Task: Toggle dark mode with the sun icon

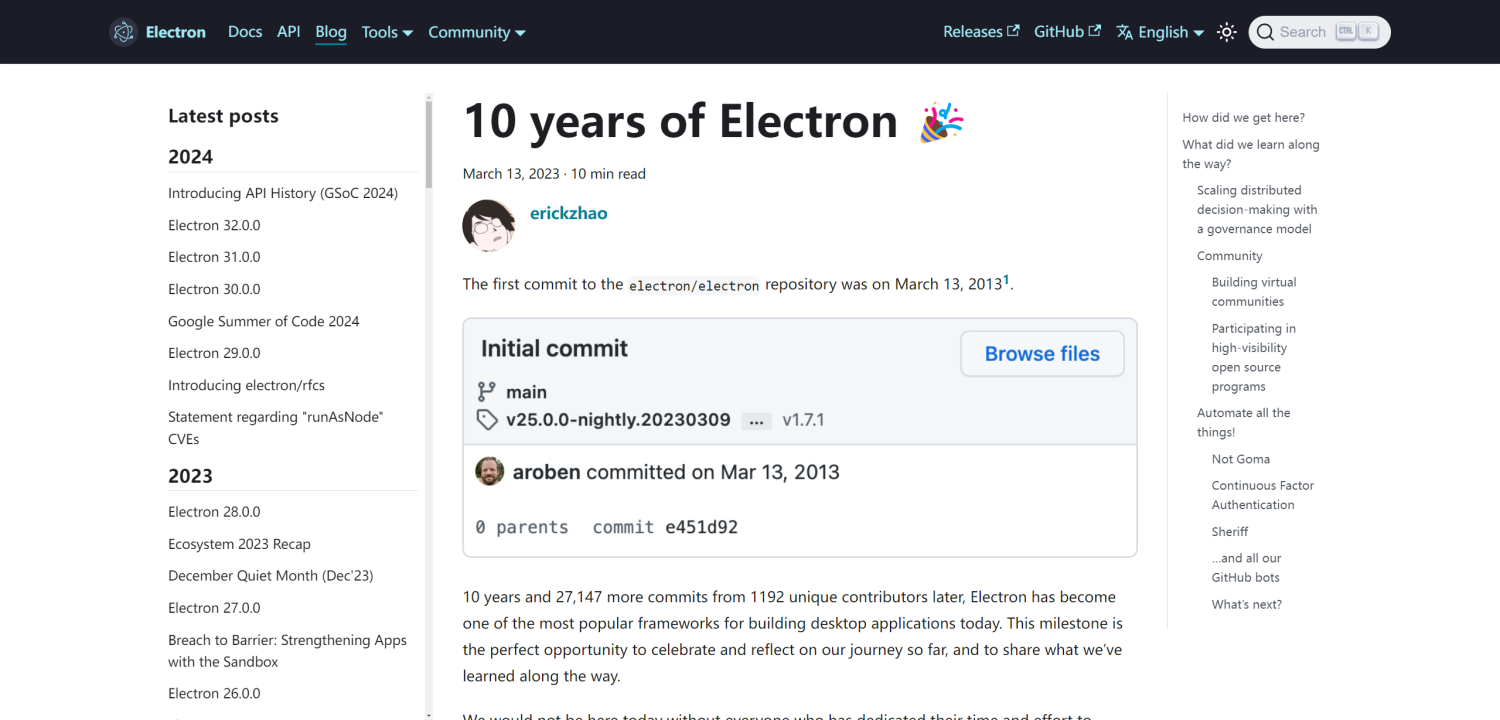Action: tap(1226, 31)
